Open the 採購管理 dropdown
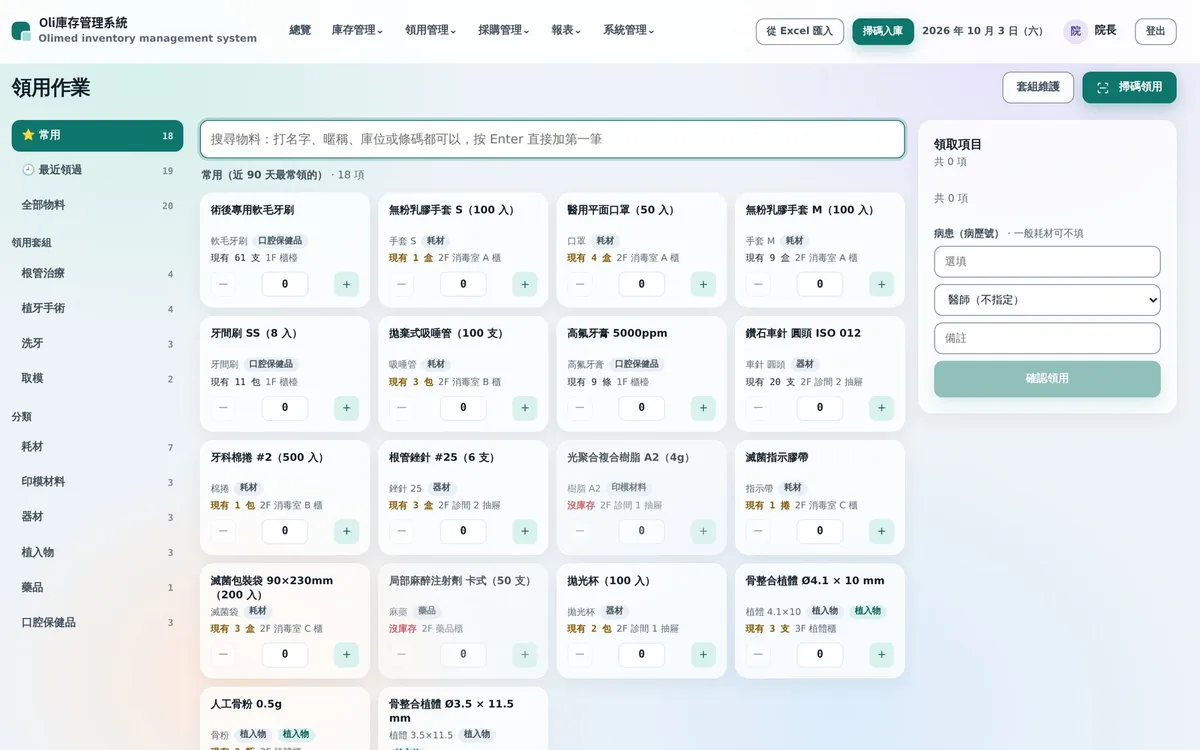Image resolution: width=1200 pixels, height=750 pixels. point(504,31)
